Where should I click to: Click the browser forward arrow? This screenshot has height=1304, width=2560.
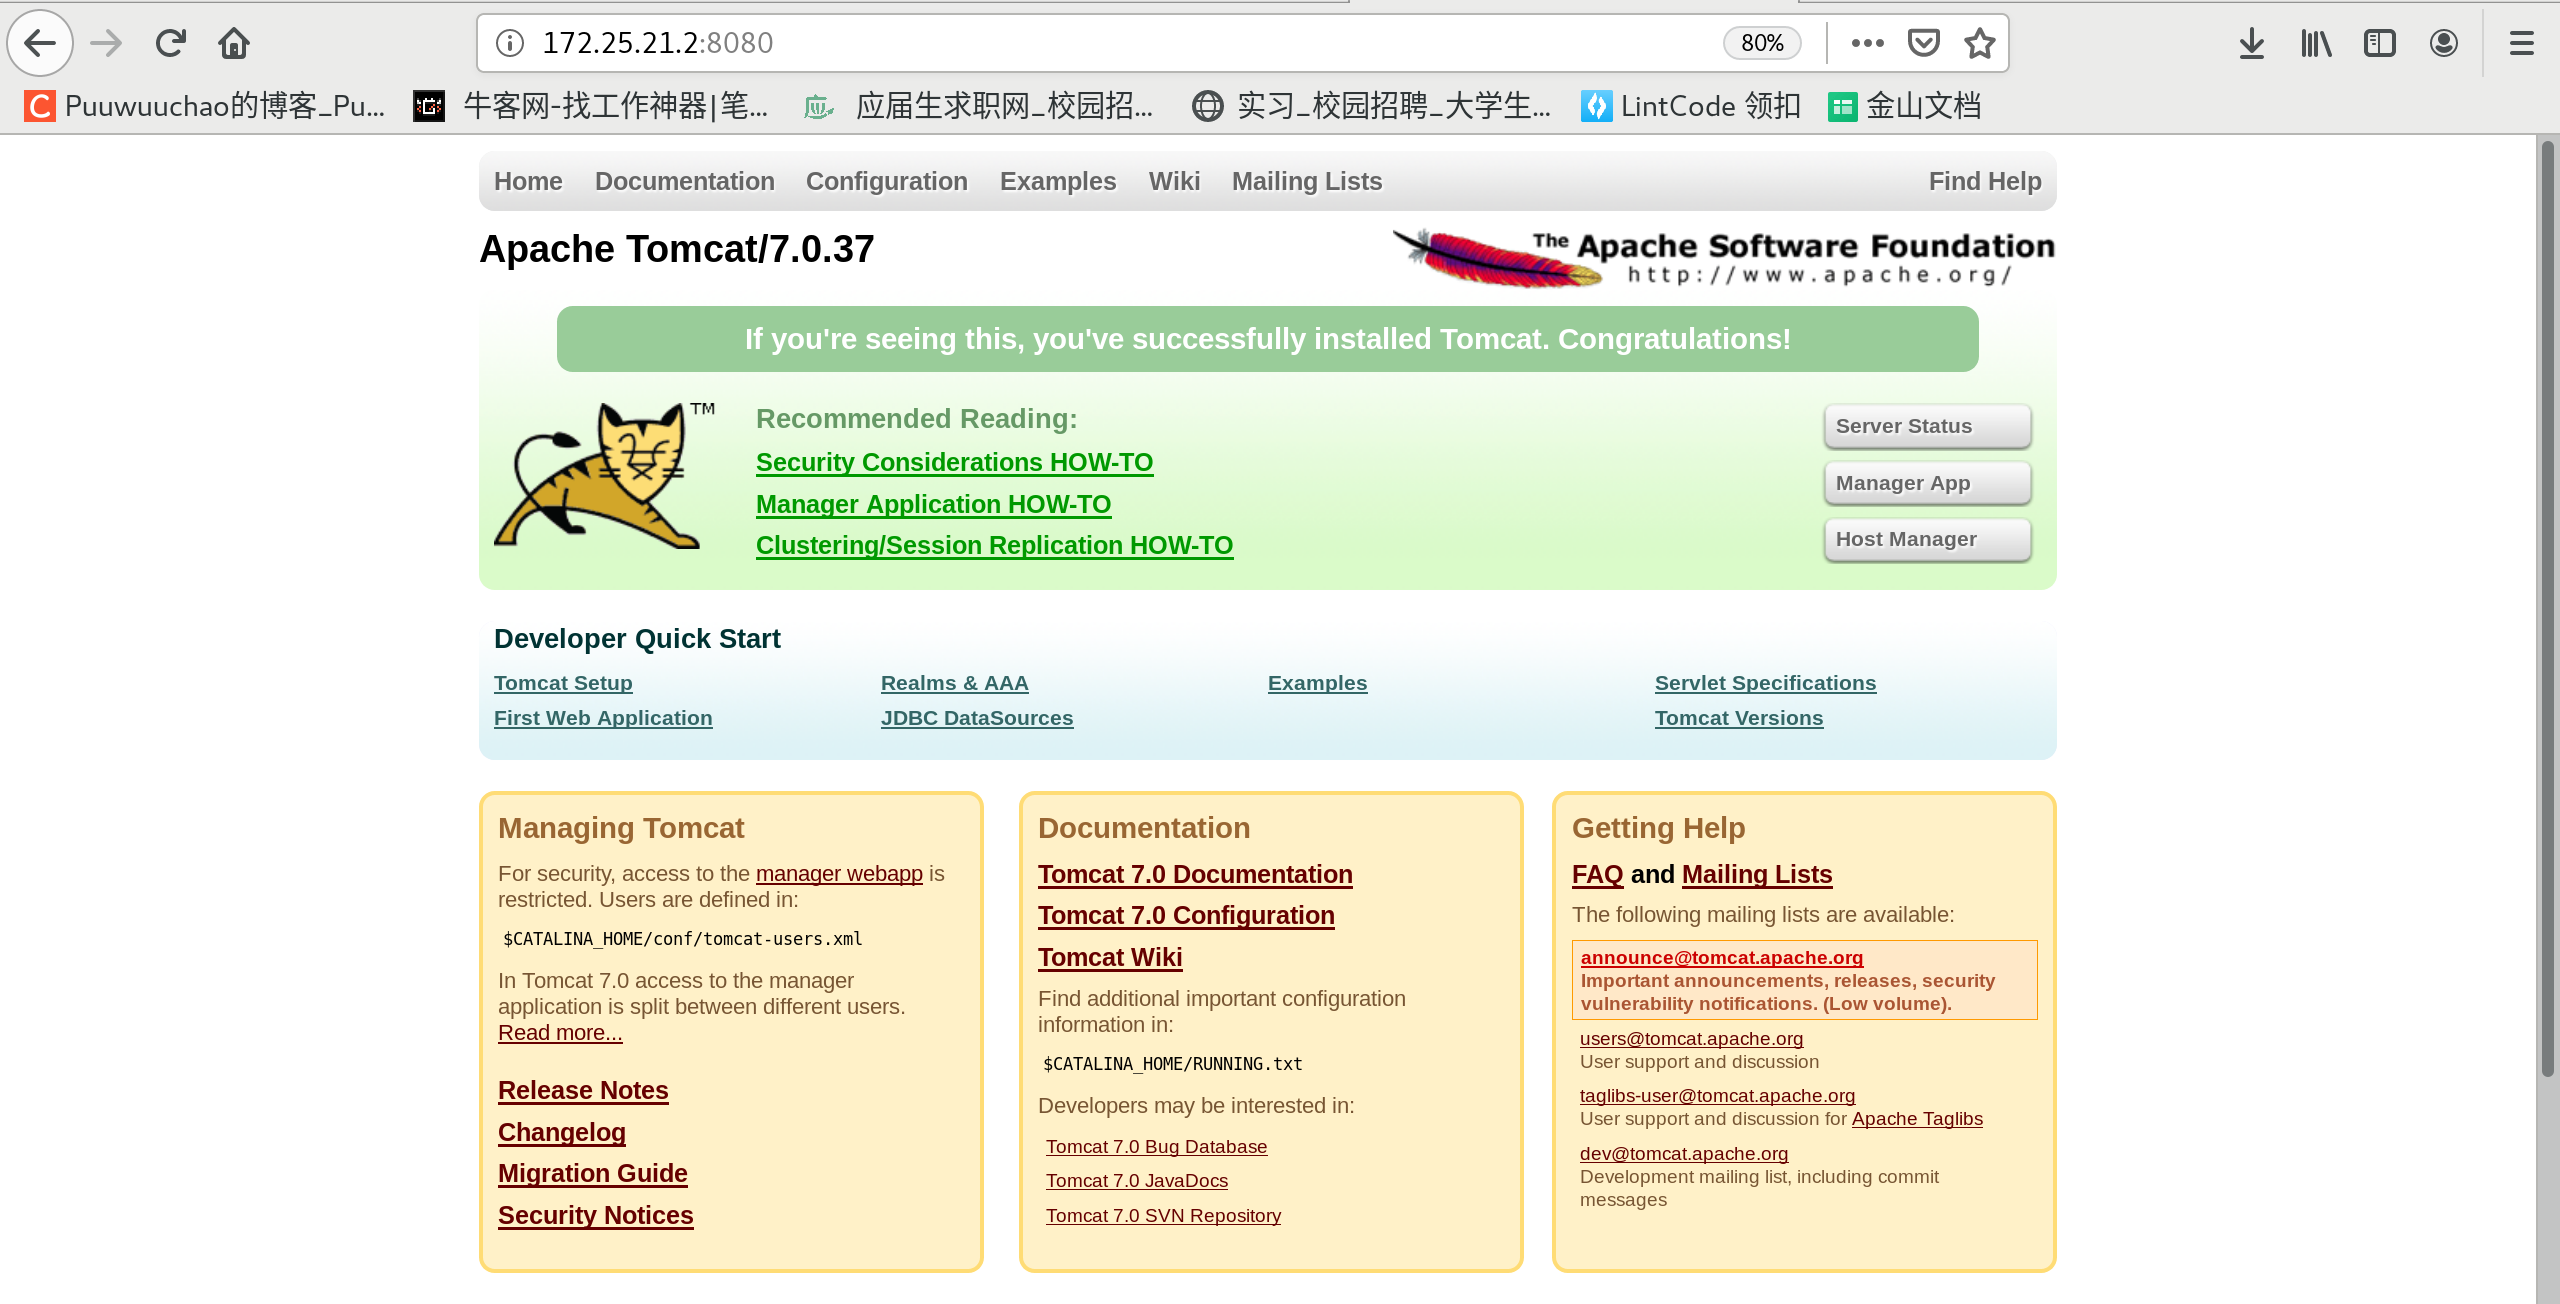pyautogui.click(x=106, y=43)
